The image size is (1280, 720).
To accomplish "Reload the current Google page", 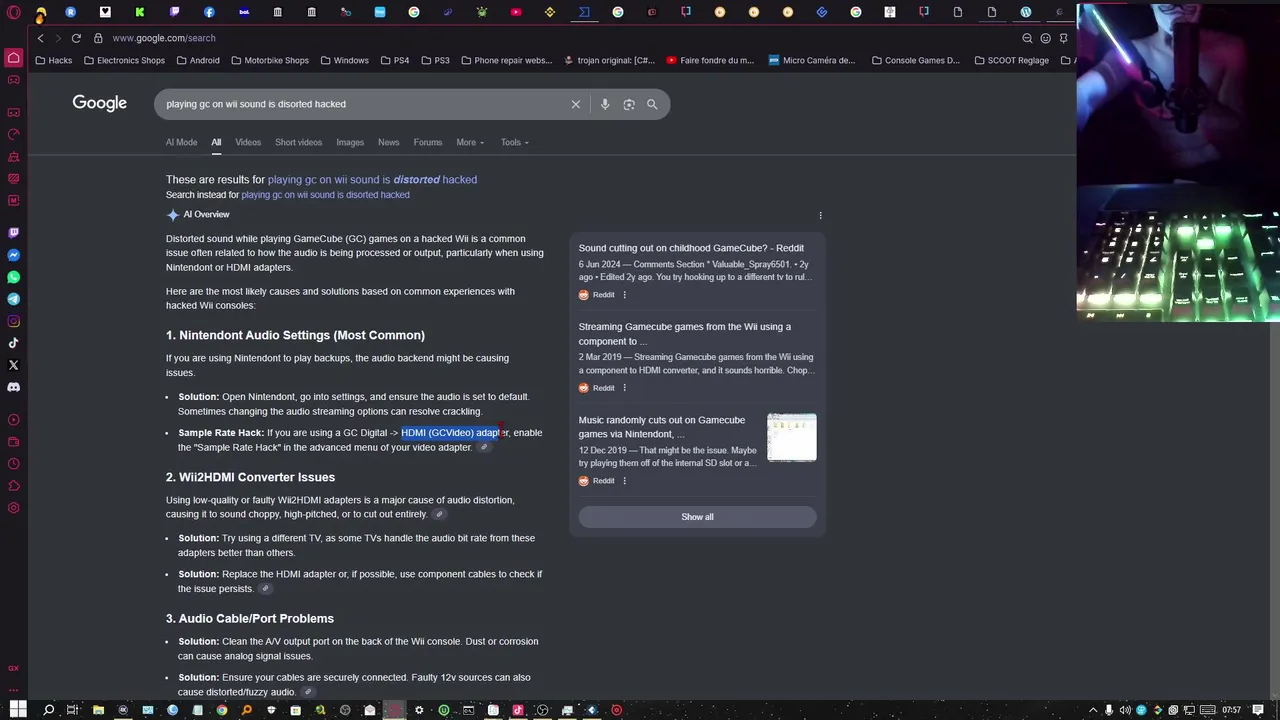I will tap(76, 38).
